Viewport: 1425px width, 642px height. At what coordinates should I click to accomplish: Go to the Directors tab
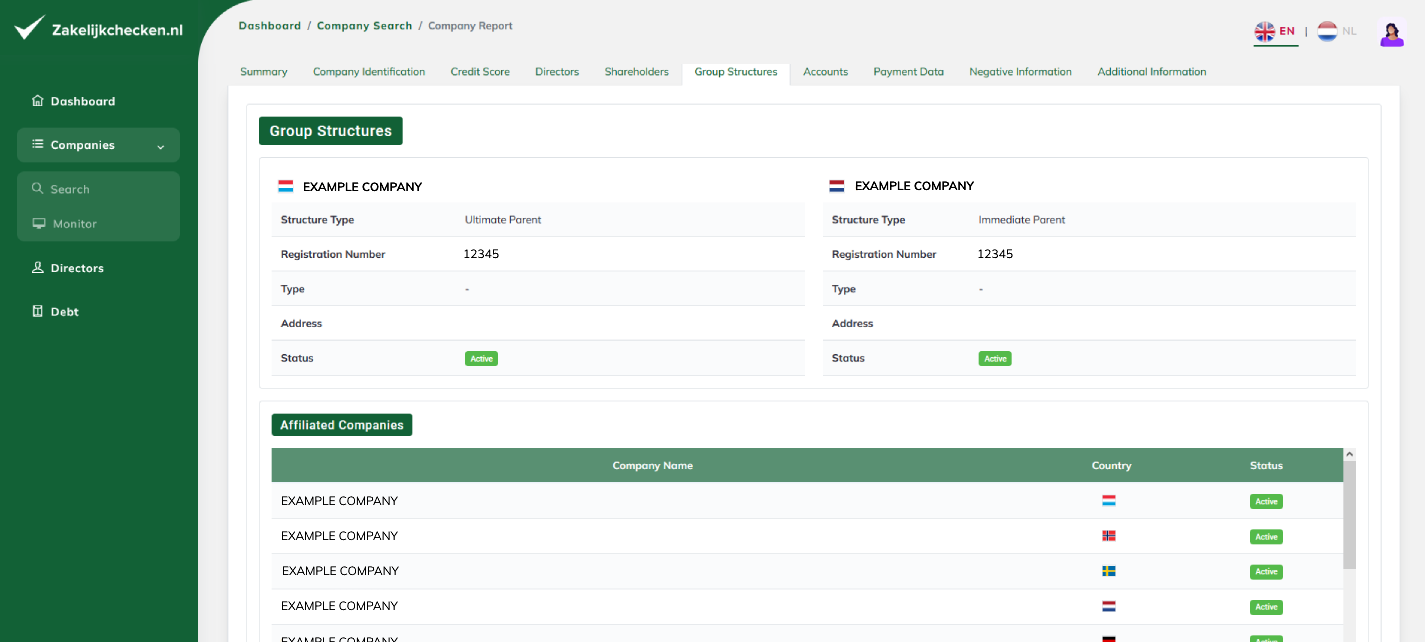pyautogui.click(x=557, y=72)
